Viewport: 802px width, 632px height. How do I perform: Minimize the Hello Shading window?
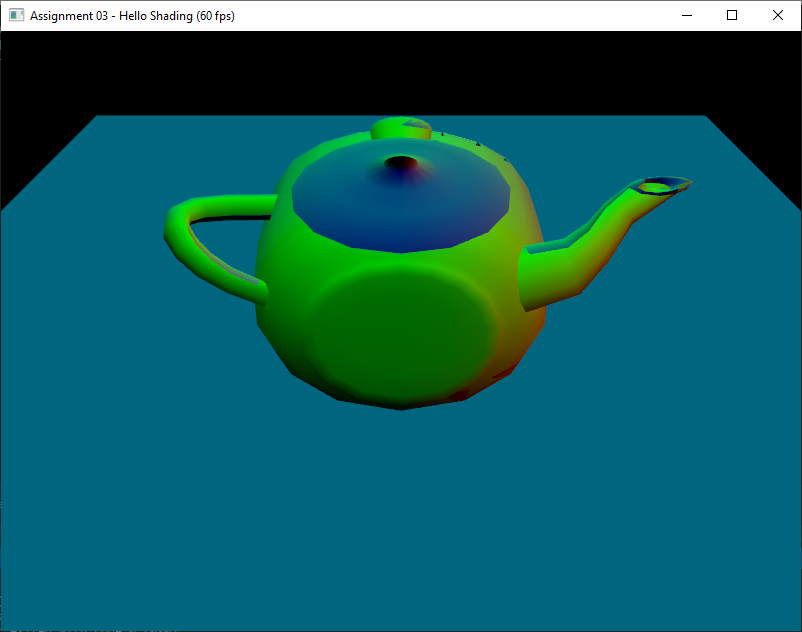[687, 15]
